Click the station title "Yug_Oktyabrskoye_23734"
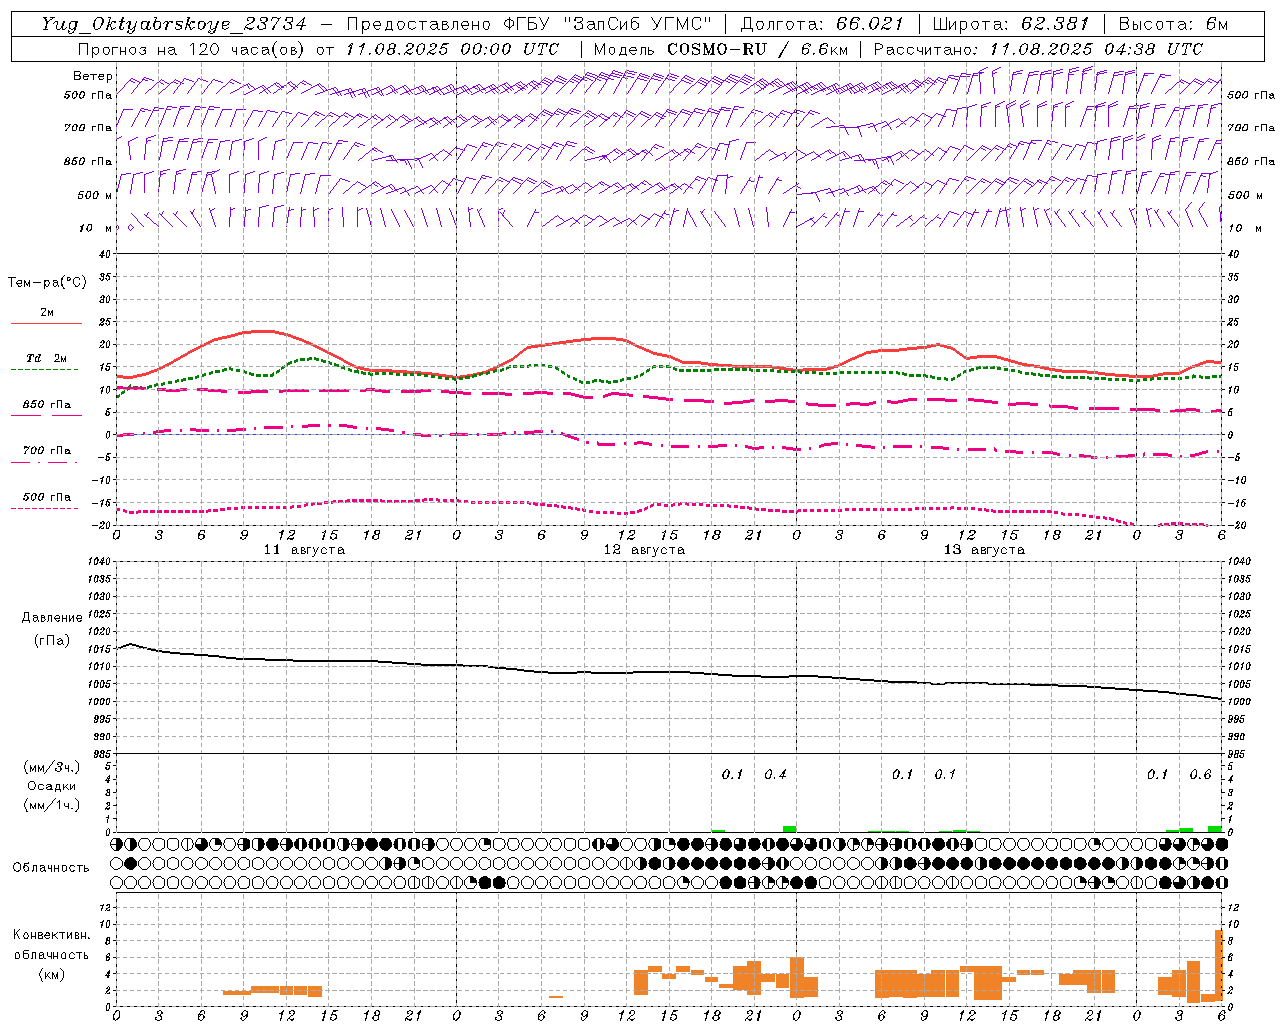 pos(174,24)
